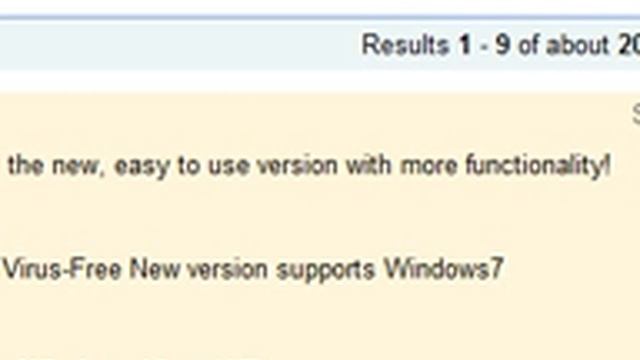Click the bold number 9 in results count
The width and height of the screenshot is (640, 360).
pos(502,45)
